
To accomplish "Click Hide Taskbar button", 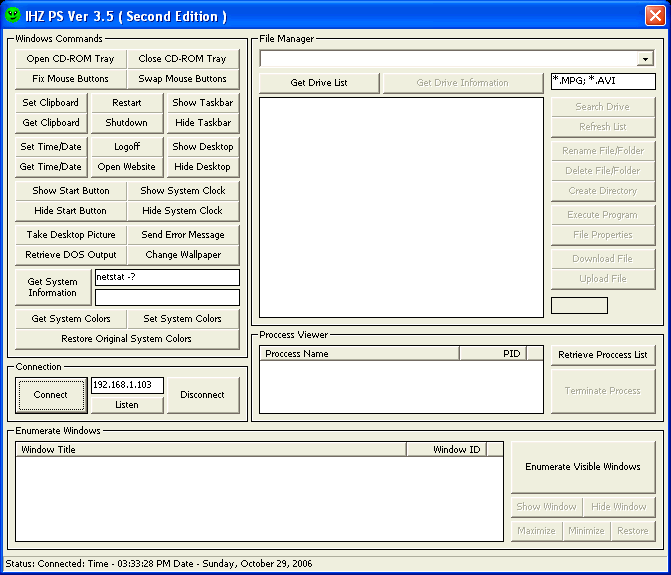I will tap(202, 123).
